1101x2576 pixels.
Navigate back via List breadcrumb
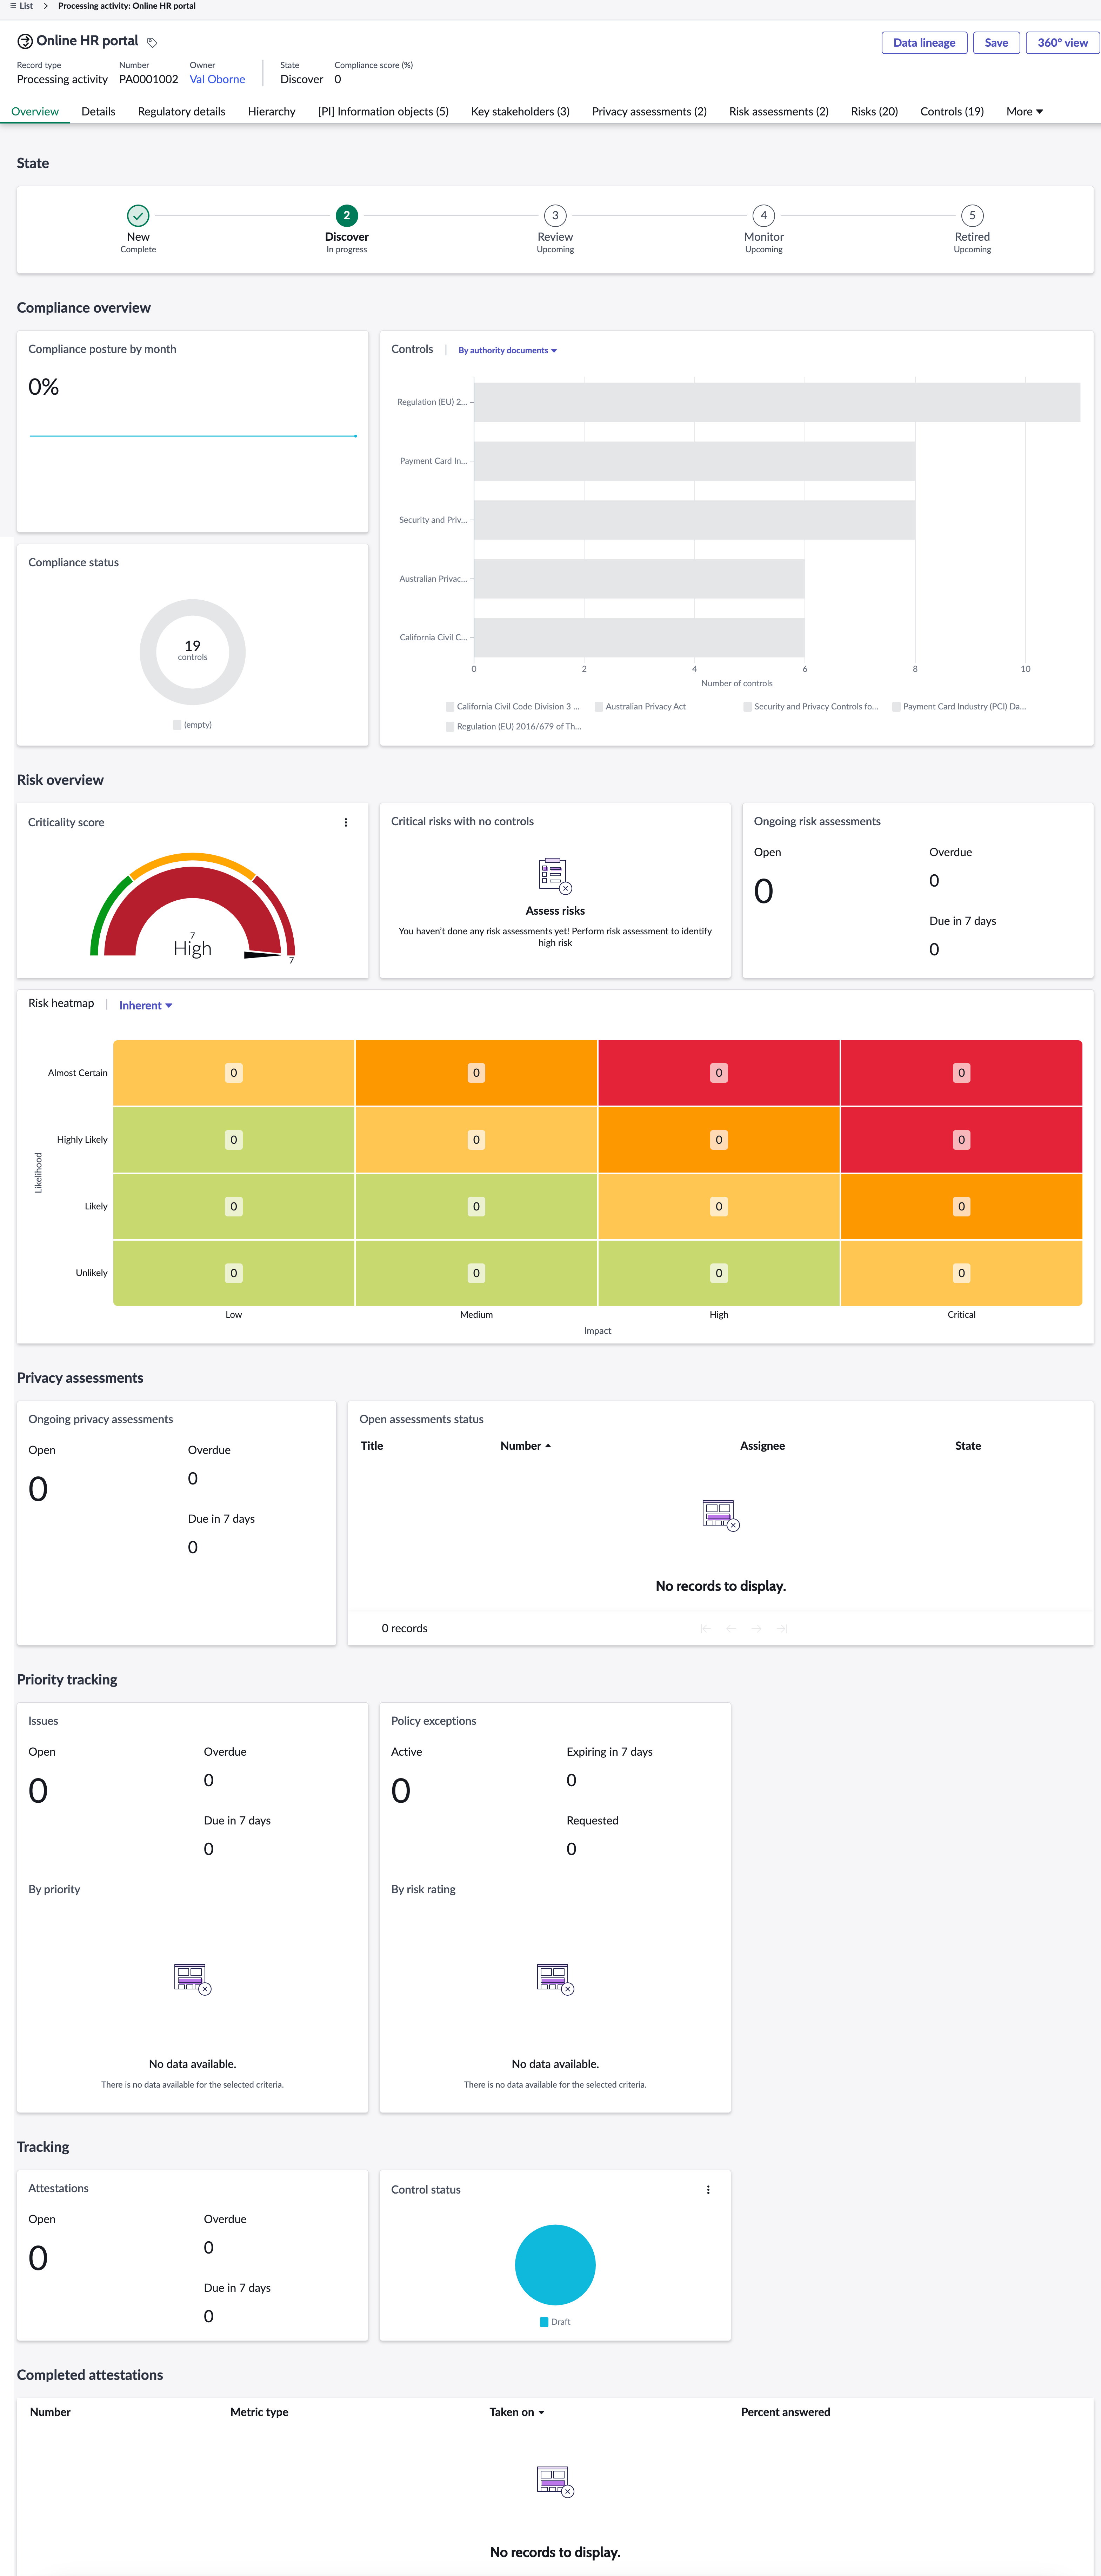tap(26, 6)
